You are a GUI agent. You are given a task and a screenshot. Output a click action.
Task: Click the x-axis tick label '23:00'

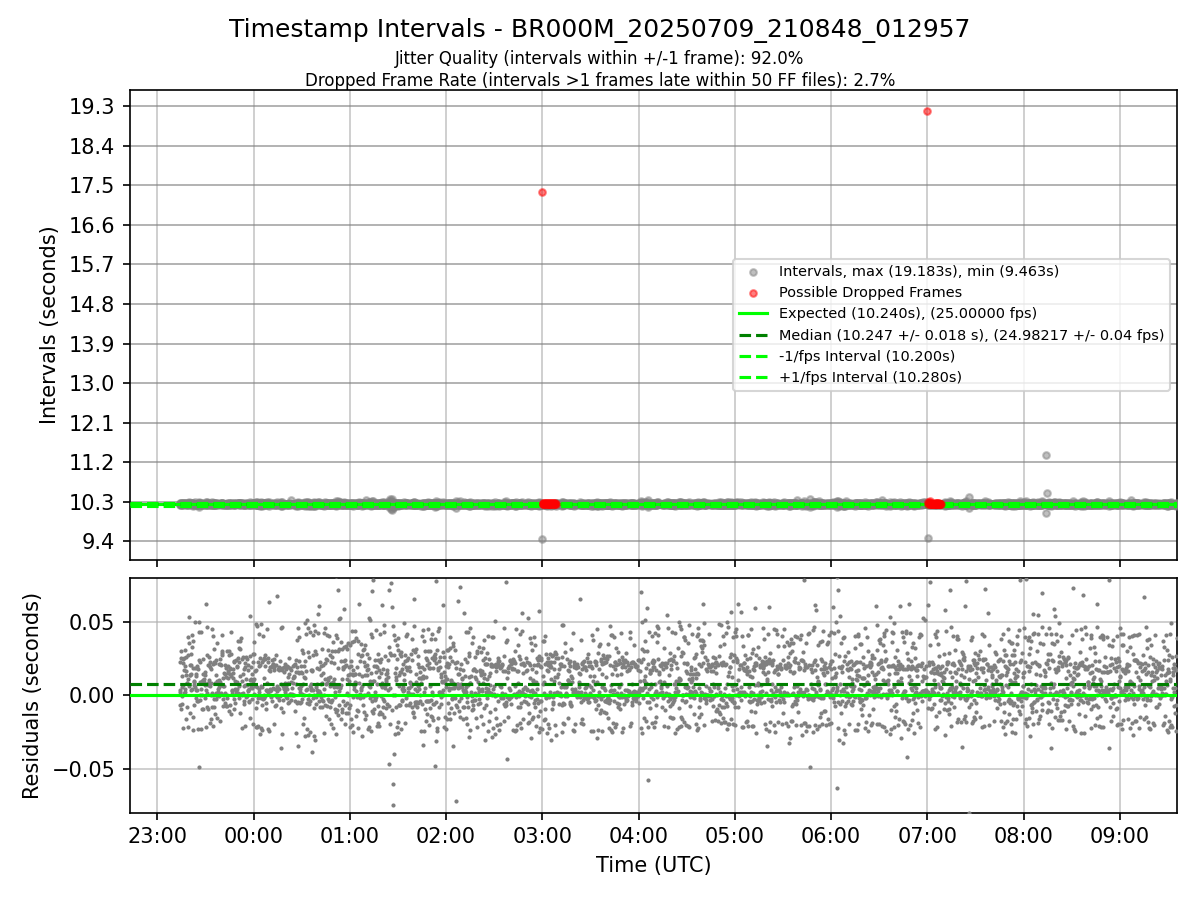[157, 836]
